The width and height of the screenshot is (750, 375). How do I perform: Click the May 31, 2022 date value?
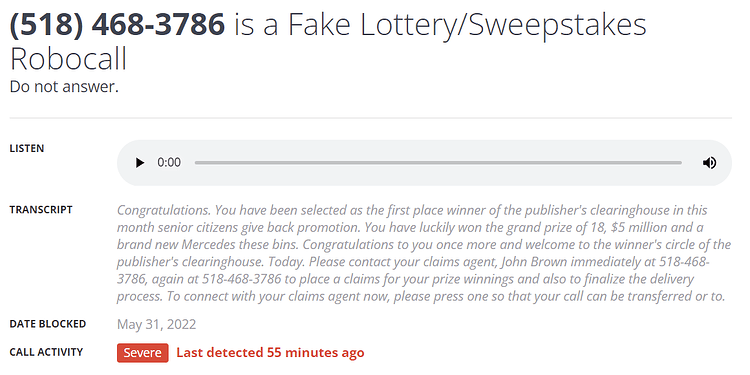click(156, 325)
